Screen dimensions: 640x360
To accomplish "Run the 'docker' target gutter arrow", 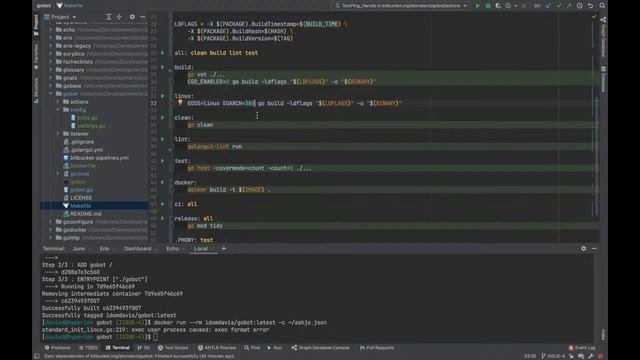I will [162, 182].
